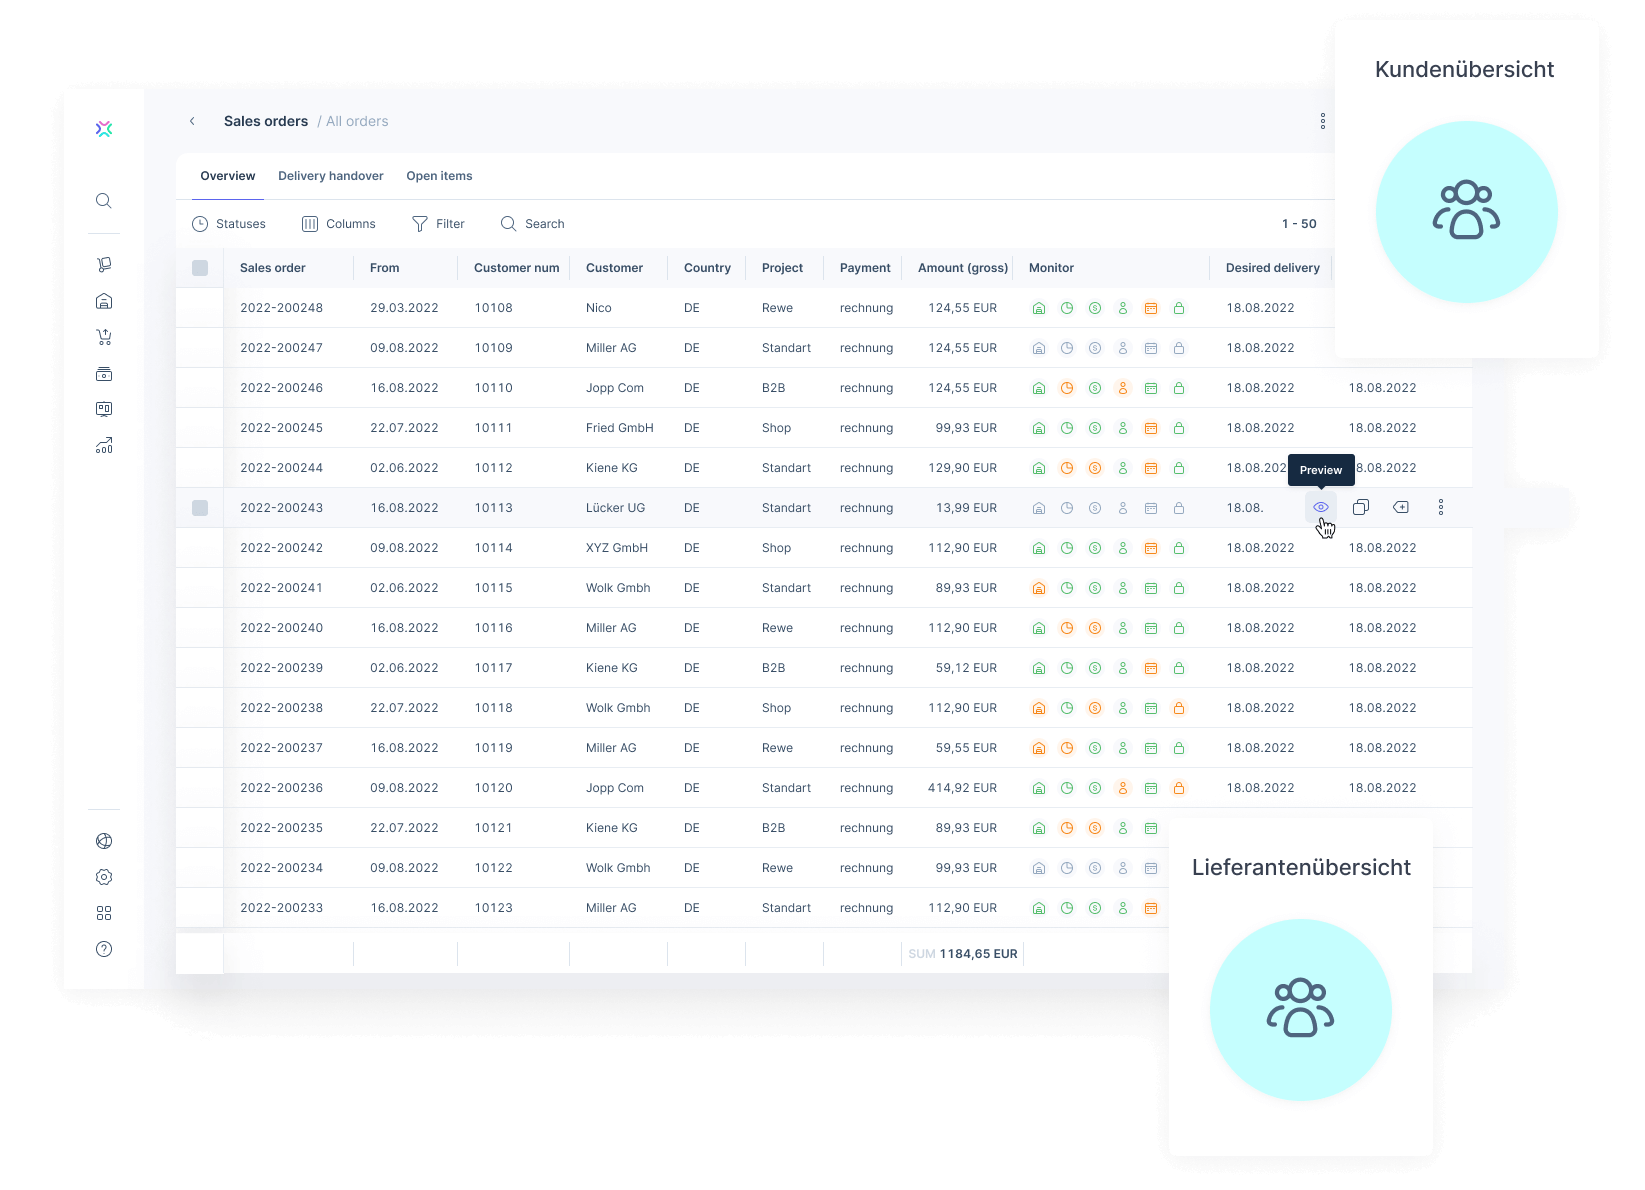Screen dimensions: 1645x1190
Task: Click the SUM 1184,65 EUR total
Action: [963, 954]
